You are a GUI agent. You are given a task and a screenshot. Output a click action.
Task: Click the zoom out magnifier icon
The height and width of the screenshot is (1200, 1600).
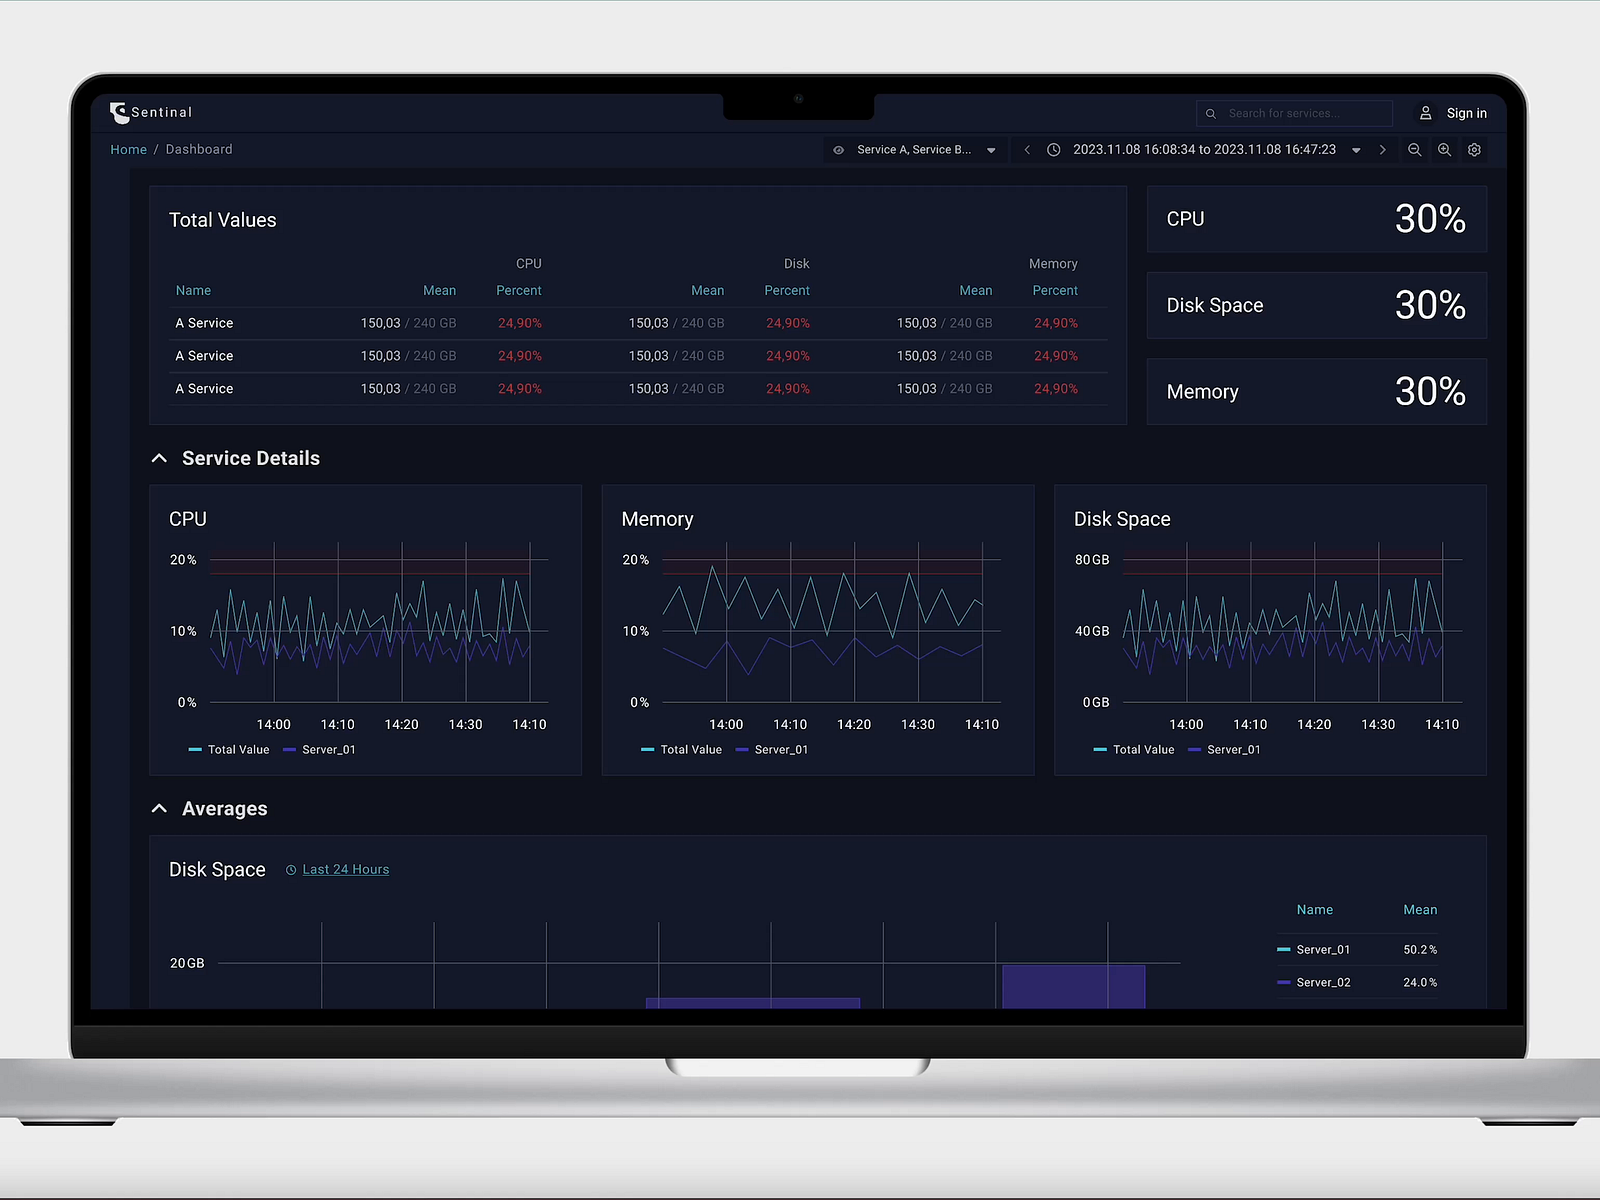[1414, 150]
